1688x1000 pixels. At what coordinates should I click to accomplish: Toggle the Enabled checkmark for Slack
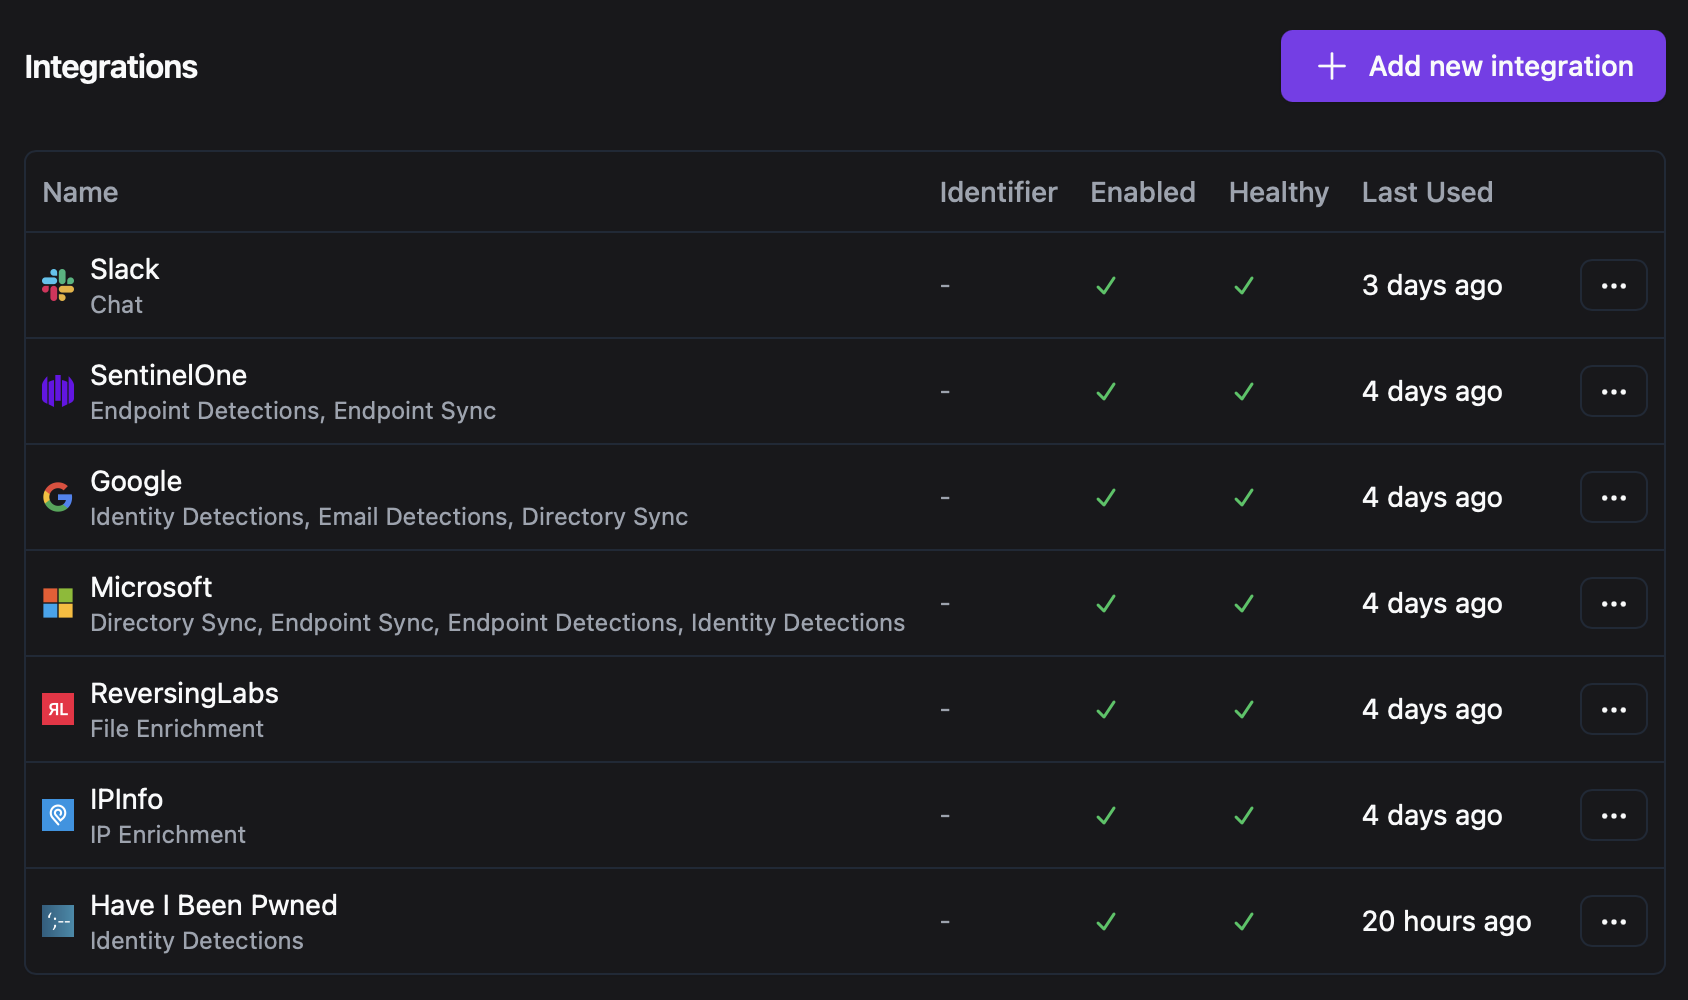(x=1106, y=286)
